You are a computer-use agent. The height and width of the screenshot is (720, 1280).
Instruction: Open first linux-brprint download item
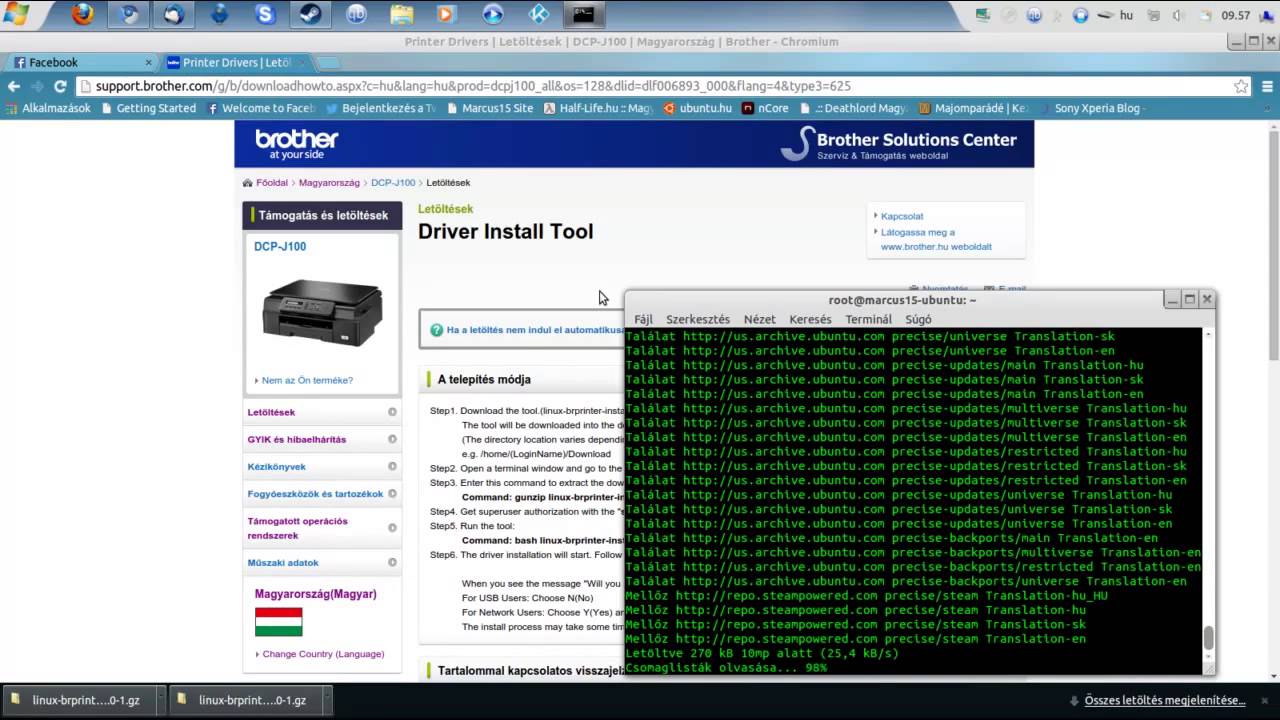tap(84, 701)
